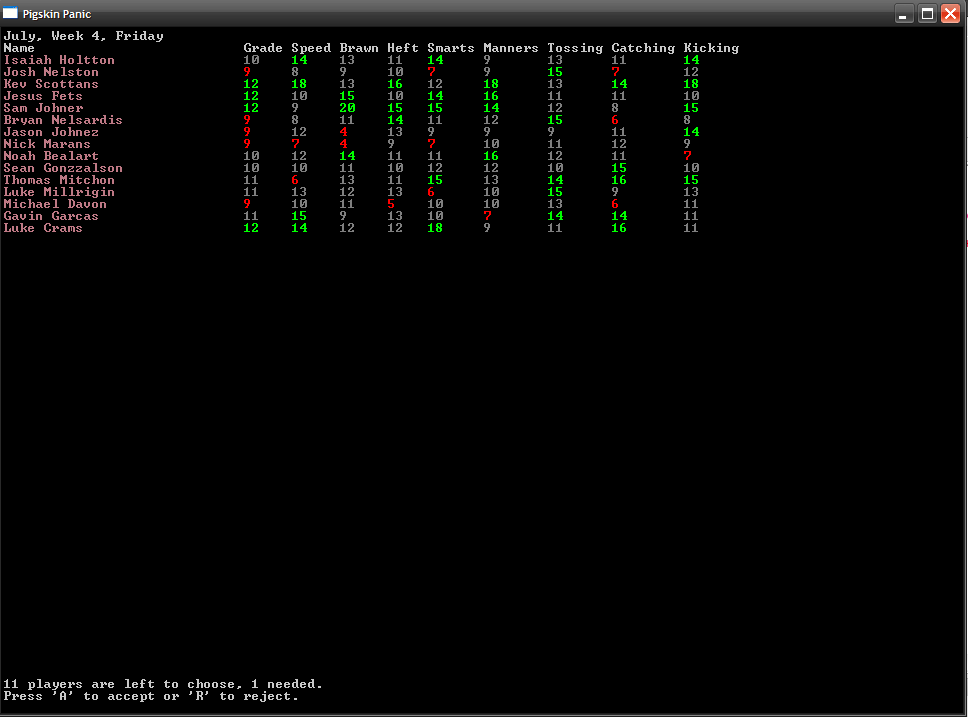
Task: Click Noah Bealart's Kicking value 7
Action: point(687,156)
